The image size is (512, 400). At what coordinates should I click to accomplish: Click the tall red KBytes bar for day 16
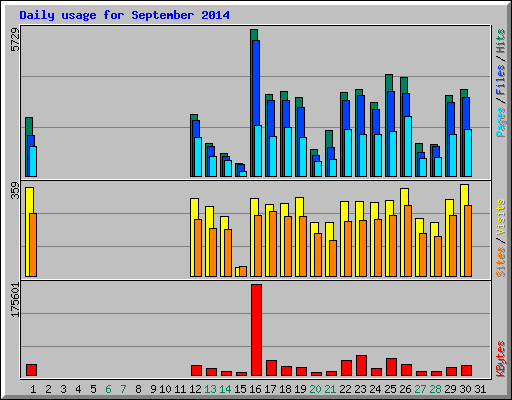point(256,330)
